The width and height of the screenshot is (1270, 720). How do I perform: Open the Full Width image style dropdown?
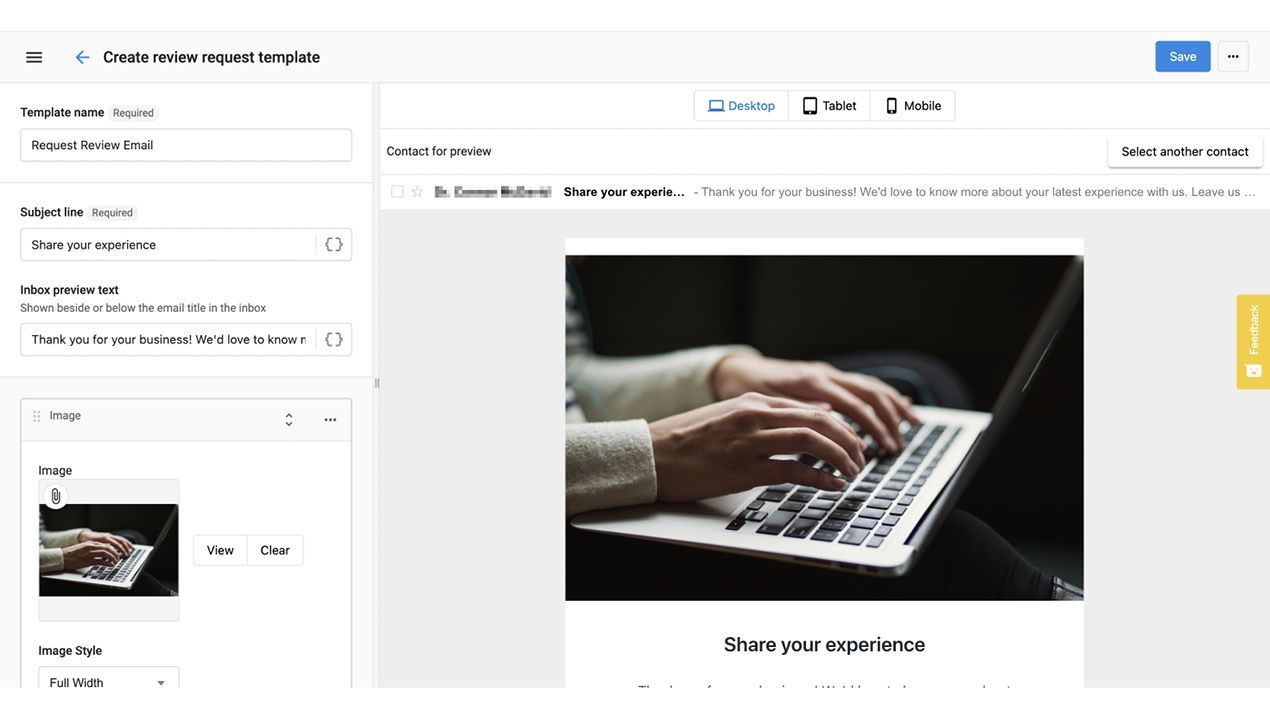pyautogui.click(x=109, y=683)
